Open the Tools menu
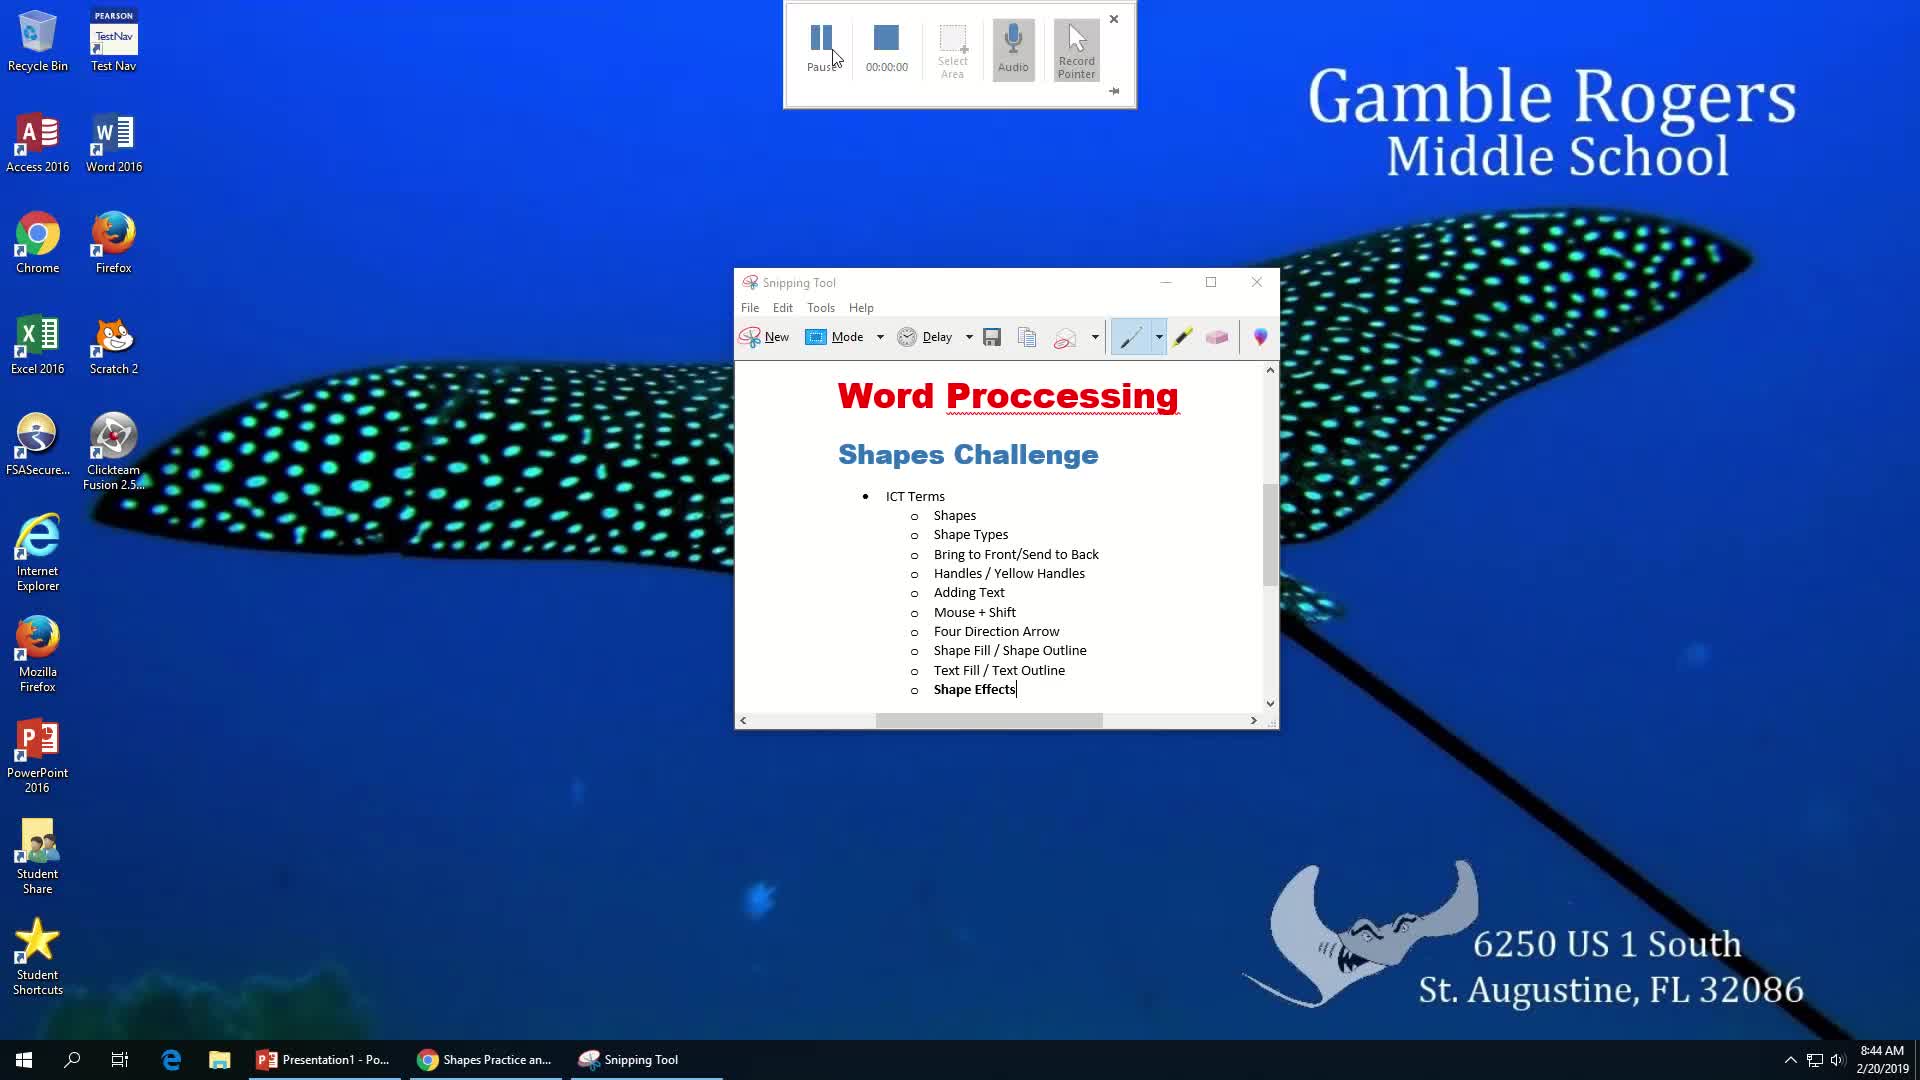 (x=821, y=308)
